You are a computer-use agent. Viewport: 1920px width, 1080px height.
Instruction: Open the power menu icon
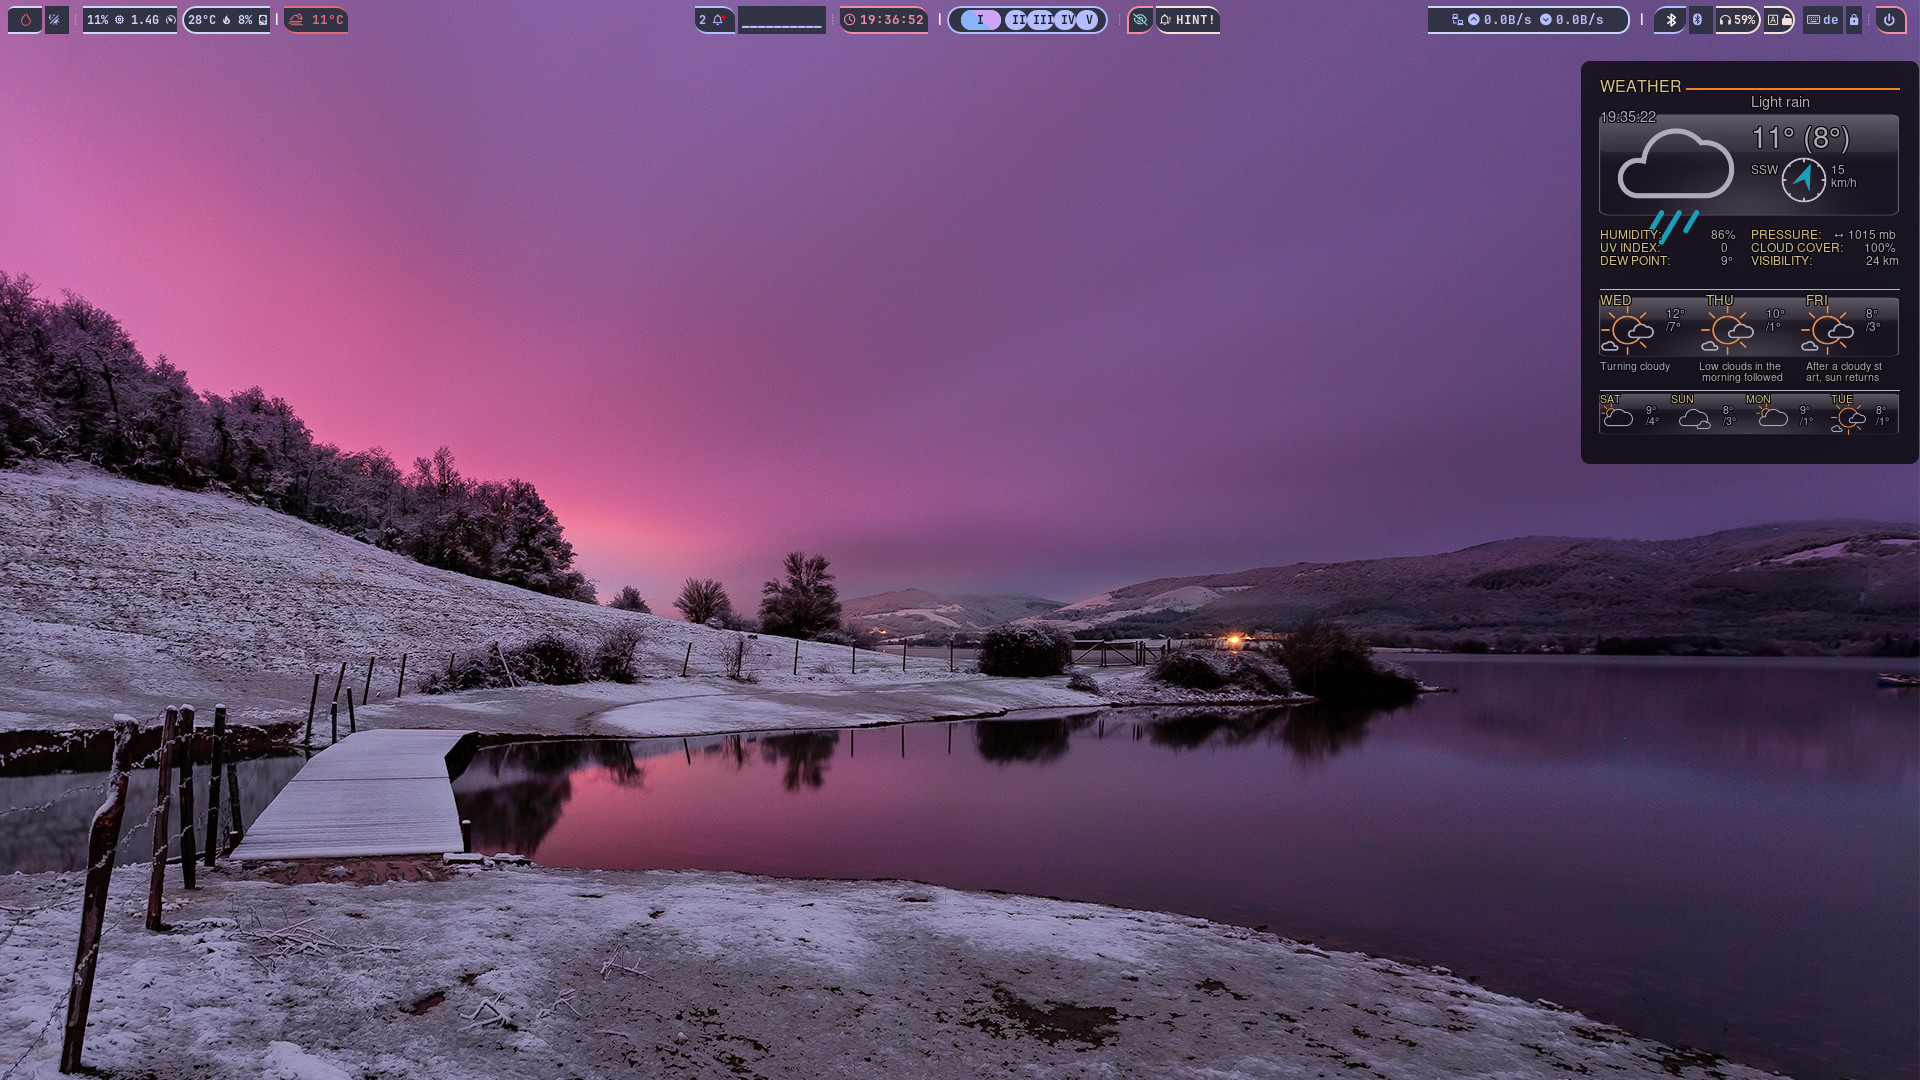tap(1889, 20)
